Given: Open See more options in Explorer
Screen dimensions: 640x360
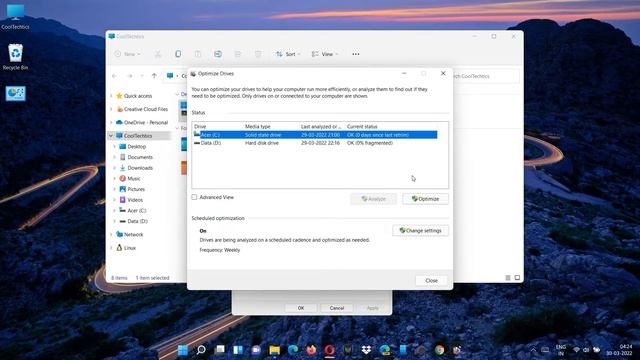Looking at the screenshot, I should coord(356,54).
